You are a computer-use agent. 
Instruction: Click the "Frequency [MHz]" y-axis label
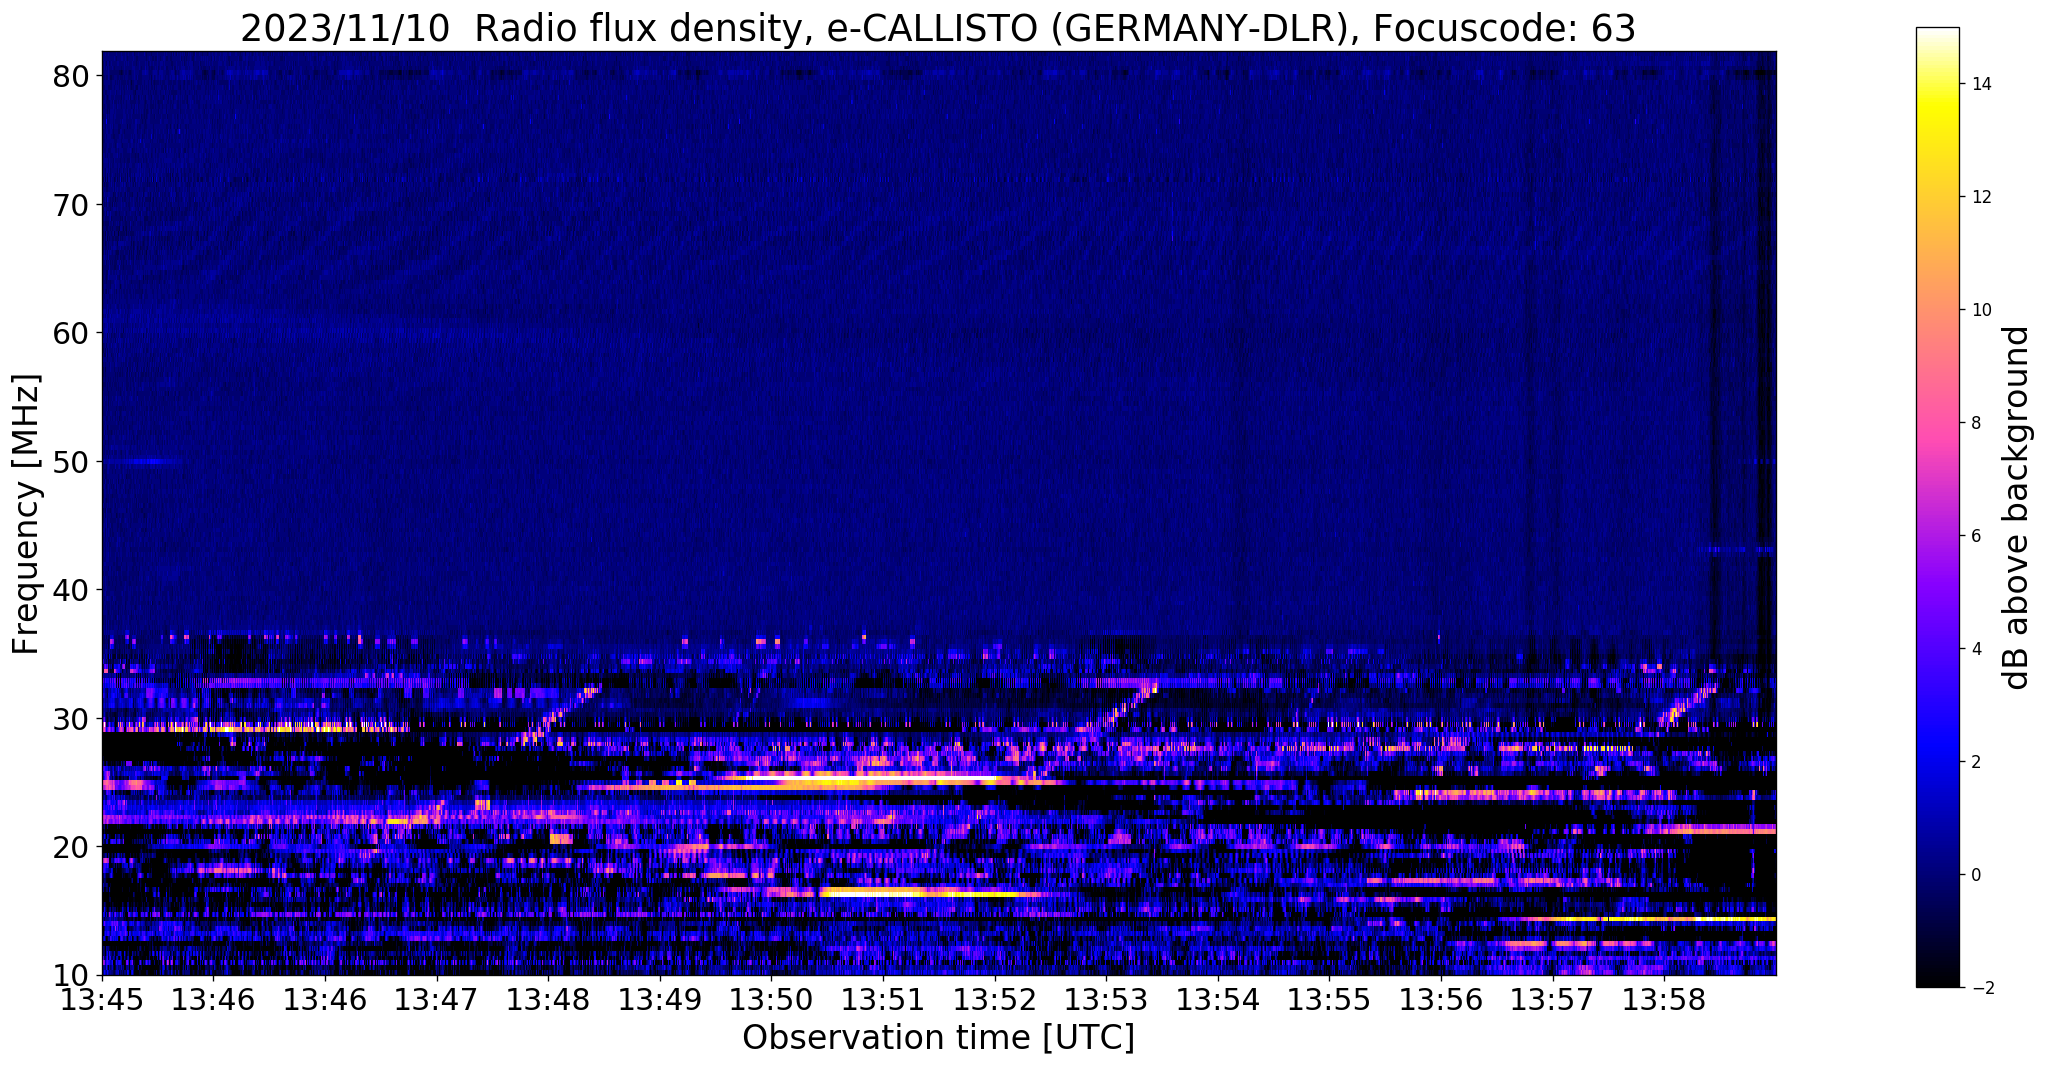pyautogui.click(x=26, y=513)
